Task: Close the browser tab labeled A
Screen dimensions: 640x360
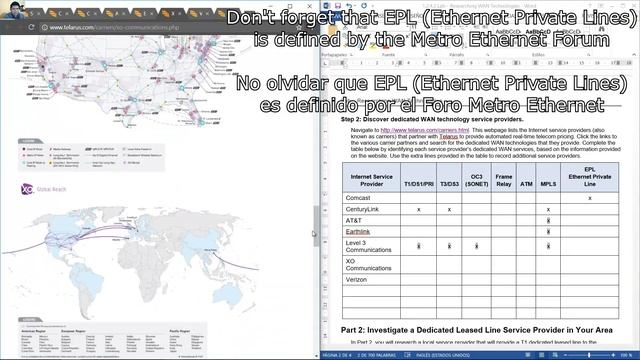Action: coord(123,14)
